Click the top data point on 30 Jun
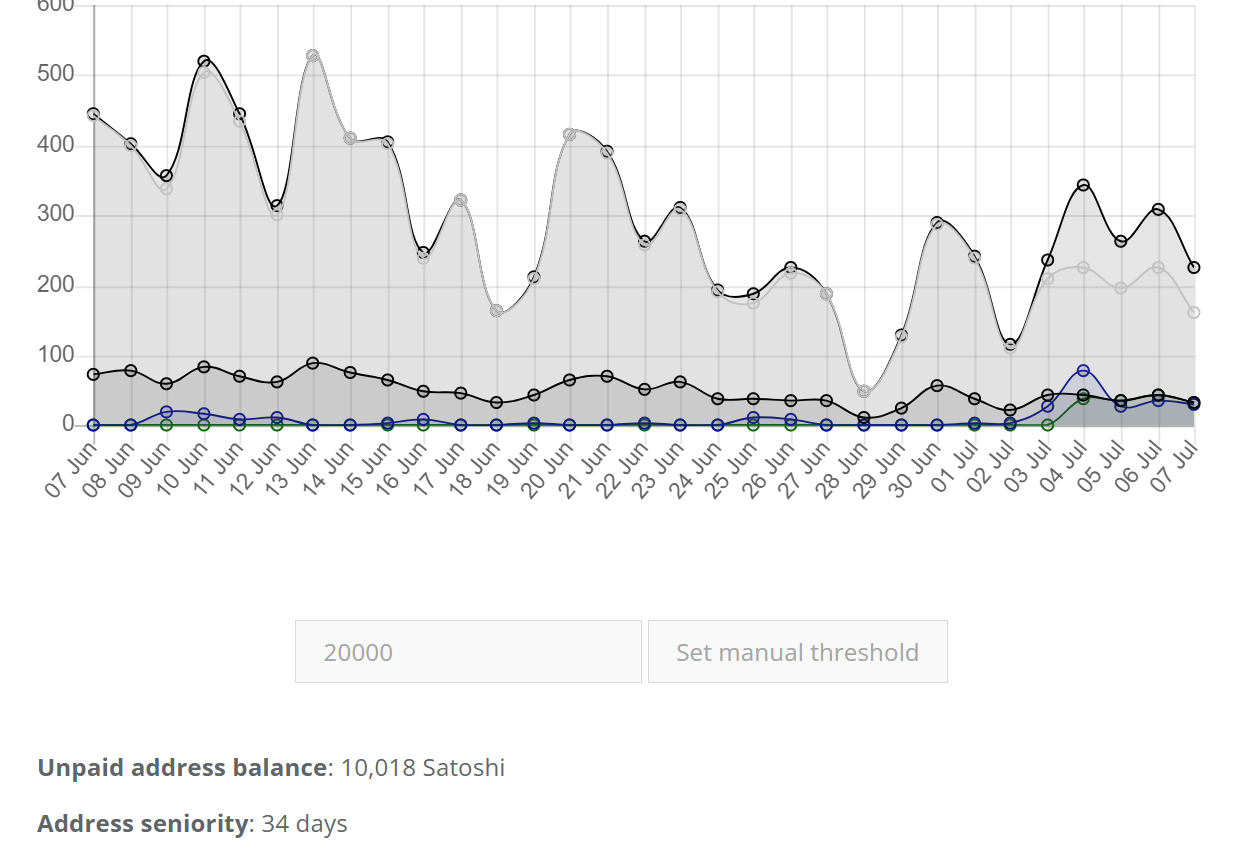The image size is (1236, 846). (937, 223)
